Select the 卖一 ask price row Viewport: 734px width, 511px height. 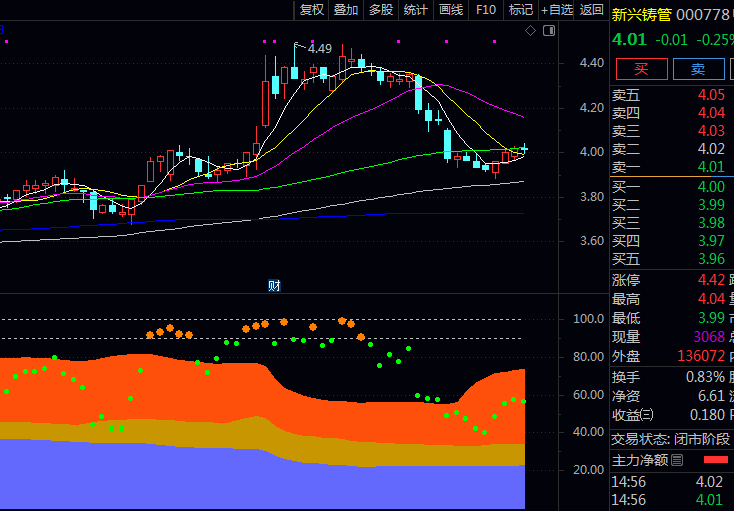point(670,166)
